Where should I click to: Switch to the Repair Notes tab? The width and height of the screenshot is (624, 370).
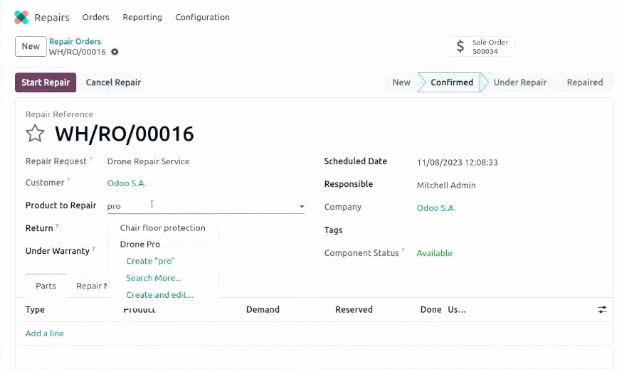92,286
